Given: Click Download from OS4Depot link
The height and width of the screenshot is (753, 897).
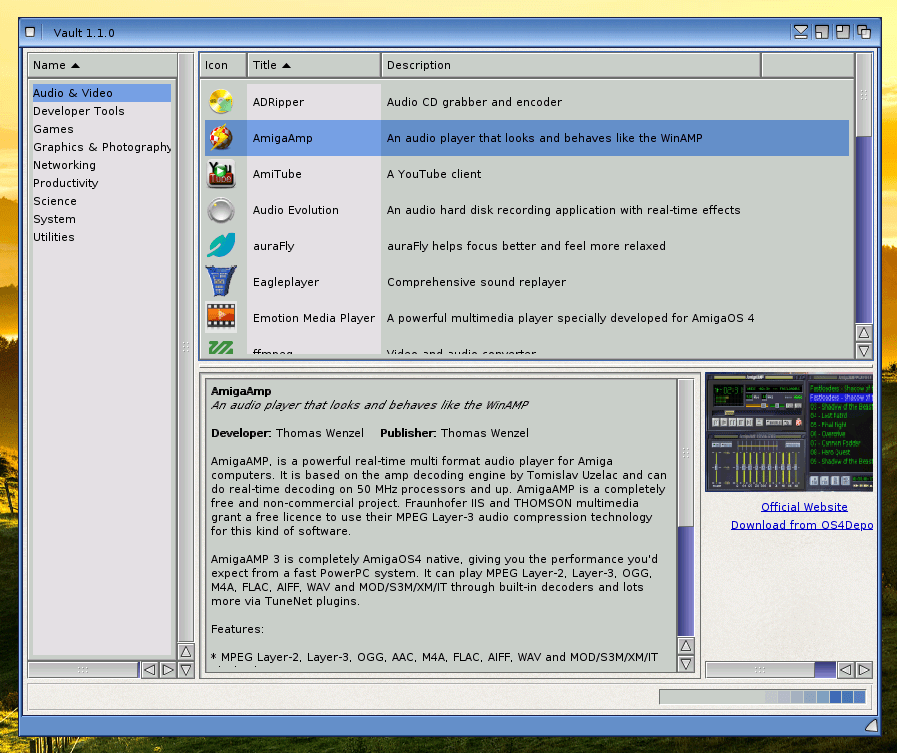Looking at the screenshot, I should (x=801, y=525).
